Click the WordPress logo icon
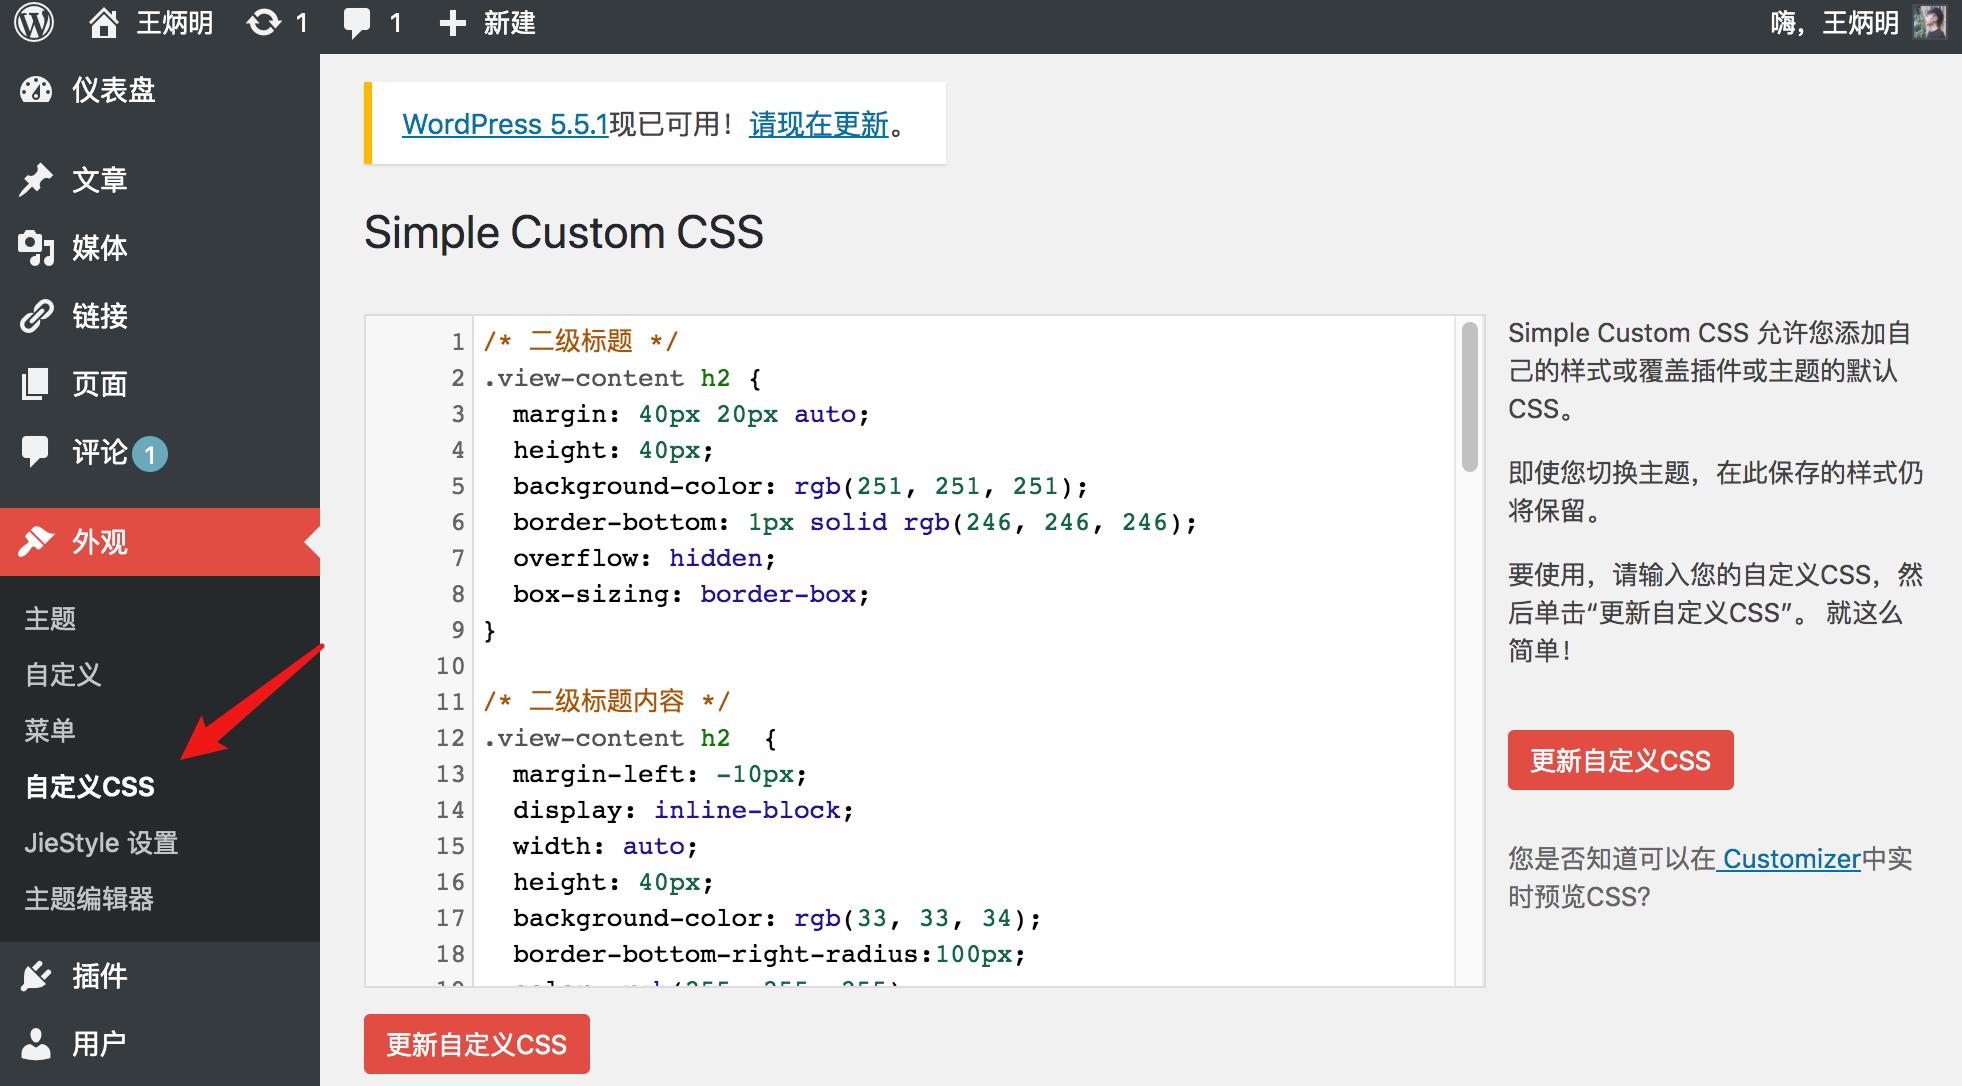Viewport: 1962px width, 1086px height. coord(35,23)
